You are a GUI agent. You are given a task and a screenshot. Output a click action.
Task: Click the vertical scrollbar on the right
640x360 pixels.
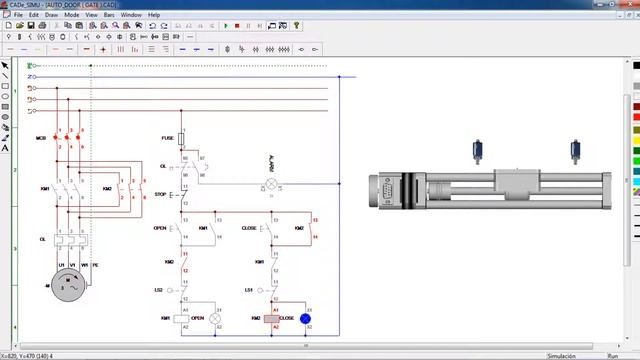click(627, 180)
